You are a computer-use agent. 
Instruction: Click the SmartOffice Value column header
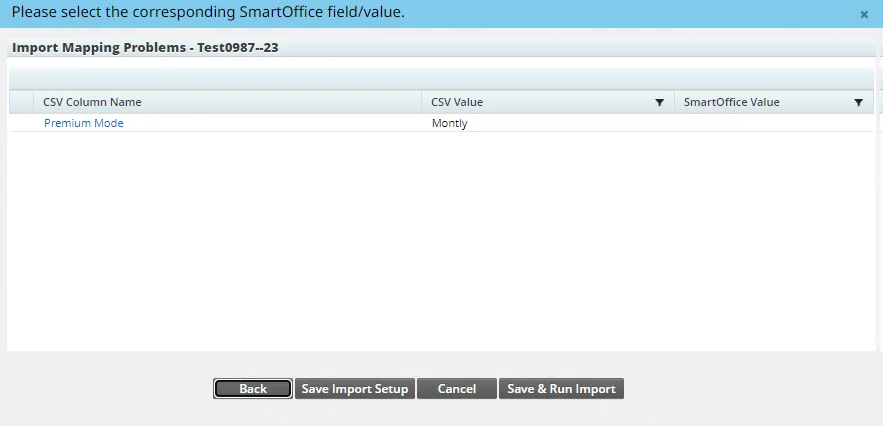coord(731,102)
